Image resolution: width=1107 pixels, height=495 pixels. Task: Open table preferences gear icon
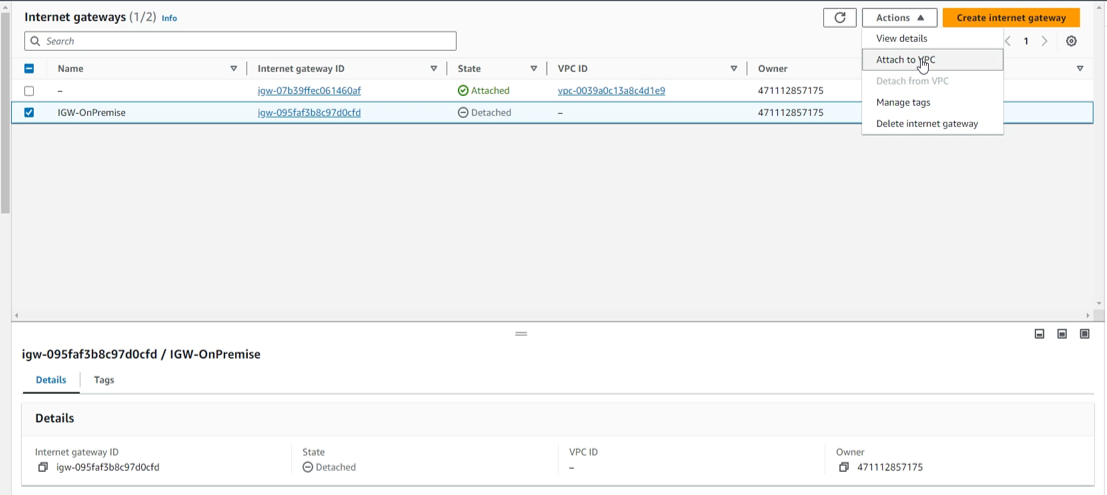tap(1071, 42)
